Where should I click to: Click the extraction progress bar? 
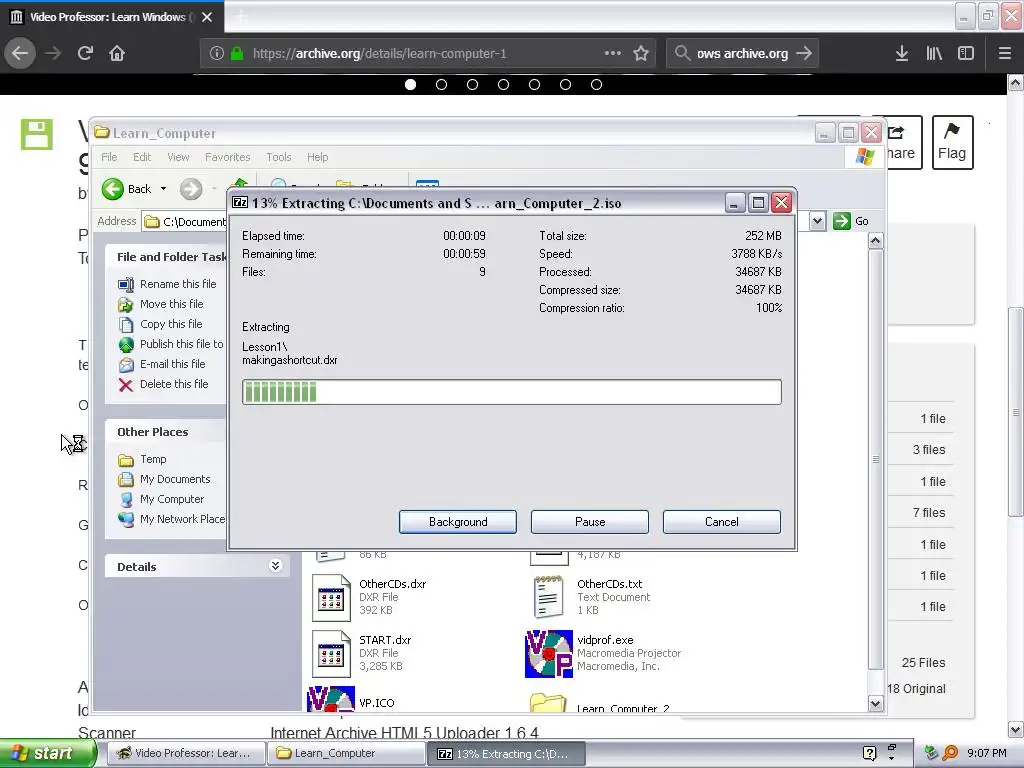point(511,392)
